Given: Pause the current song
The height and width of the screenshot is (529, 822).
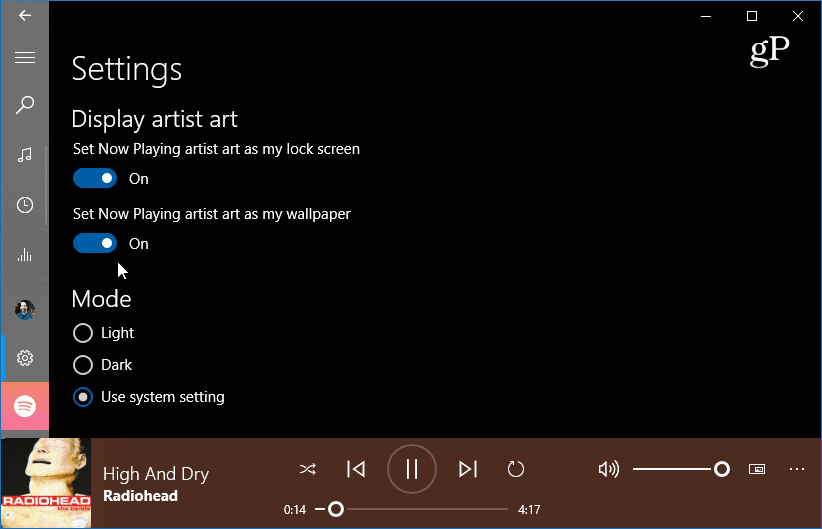Looking at the screenshot, I should click(412, 469).
